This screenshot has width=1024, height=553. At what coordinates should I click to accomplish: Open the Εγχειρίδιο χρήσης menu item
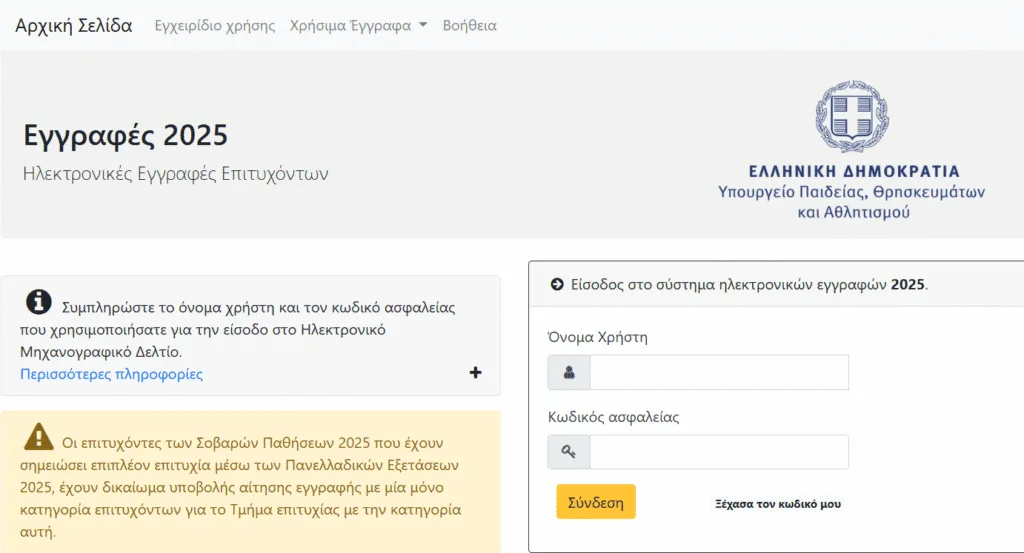pos(215,26)
